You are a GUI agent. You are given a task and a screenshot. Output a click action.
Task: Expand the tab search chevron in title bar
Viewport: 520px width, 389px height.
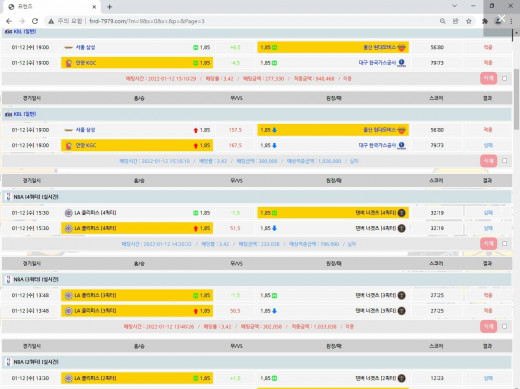[454, 6]
